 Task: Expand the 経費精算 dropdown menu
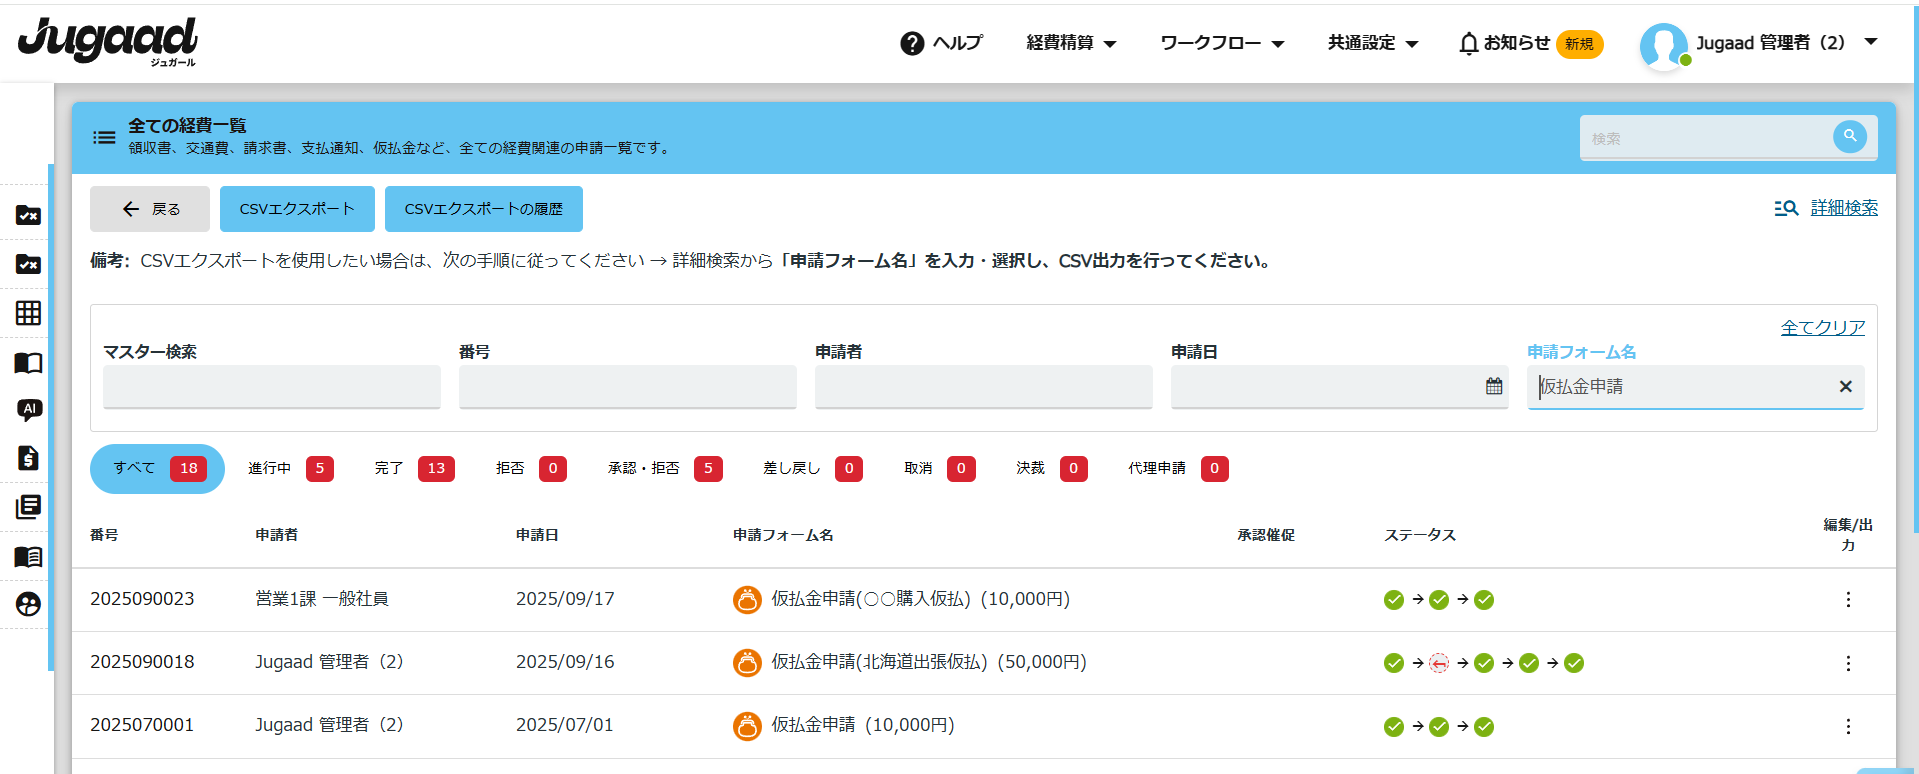(1071, 43)
